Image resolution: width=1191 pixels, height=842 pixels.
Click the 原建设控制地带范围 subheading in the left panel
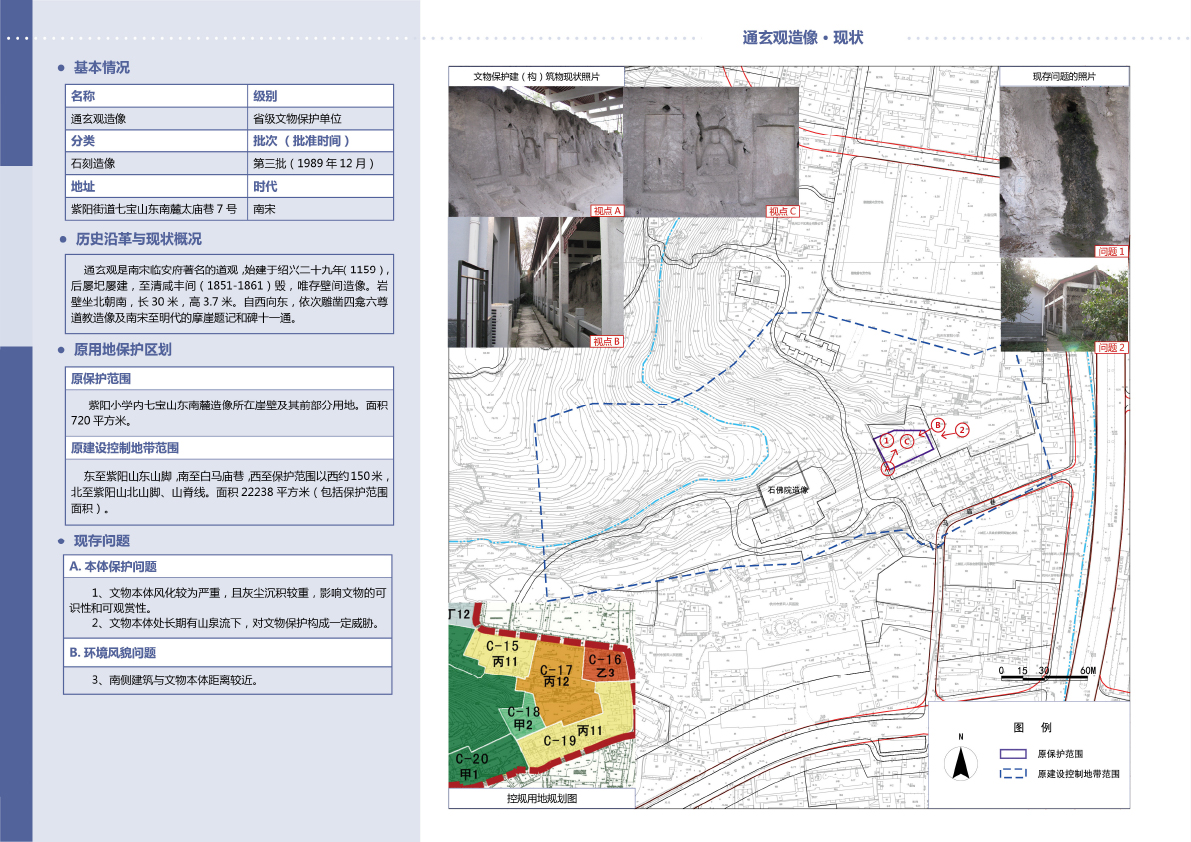pos(125,448)
